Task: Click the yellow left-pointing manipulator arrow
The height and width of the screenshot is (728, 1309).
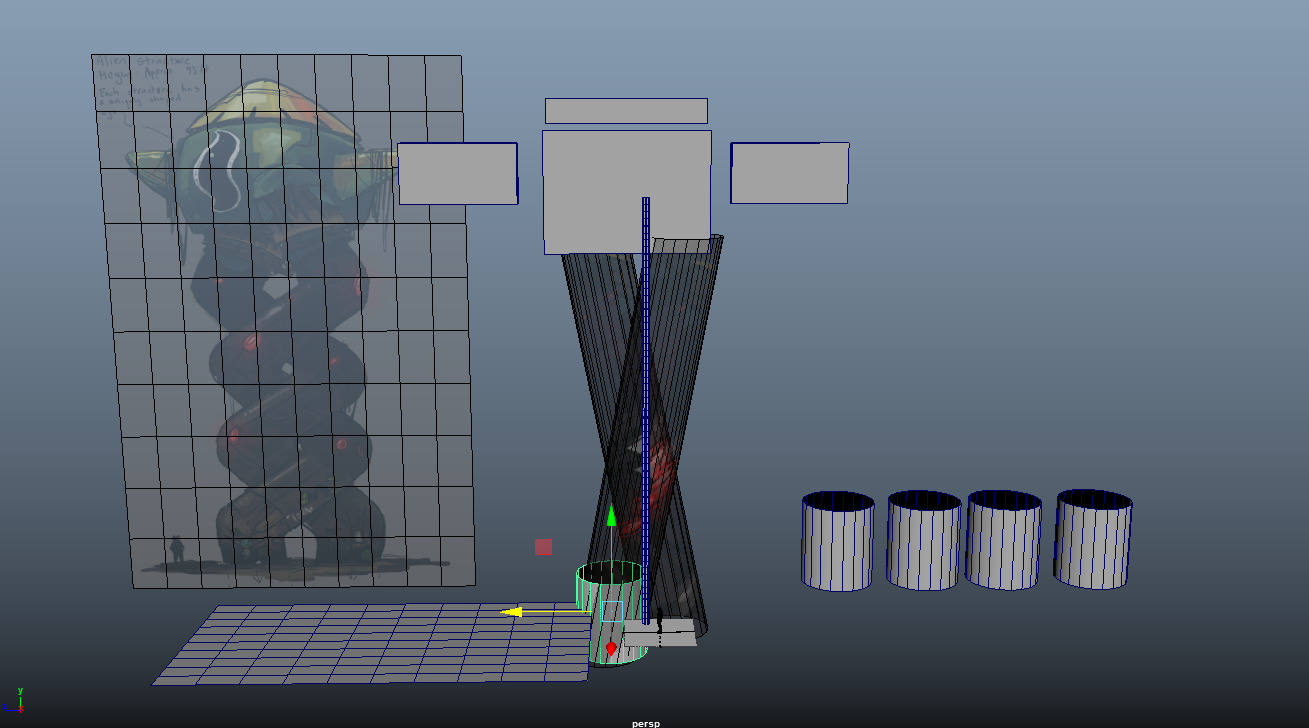Action: tap(511, 611)
